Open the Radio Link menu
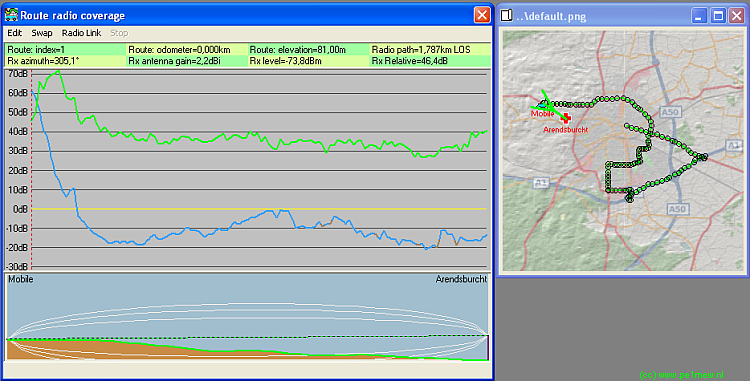This screenshot has height=381, width=750. (x=81, y=33)
